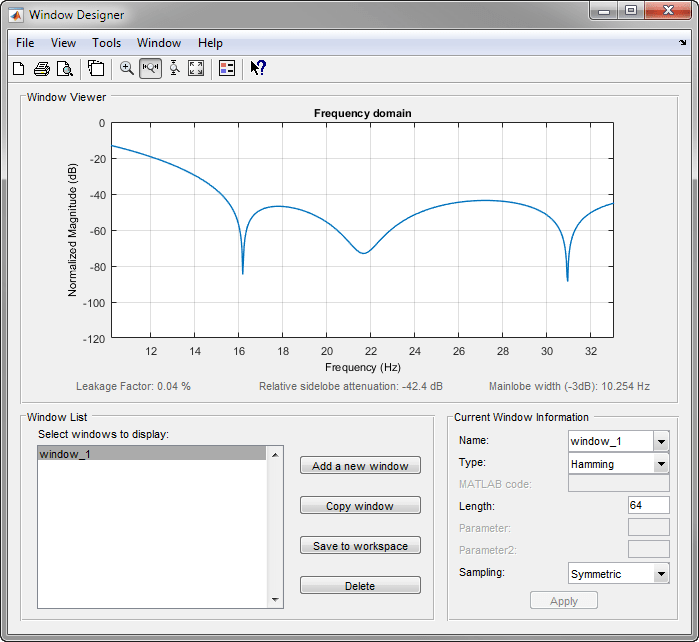Click the MATLAB code field
This screenshot has height=642, width=699.
(x=619, y=483)
